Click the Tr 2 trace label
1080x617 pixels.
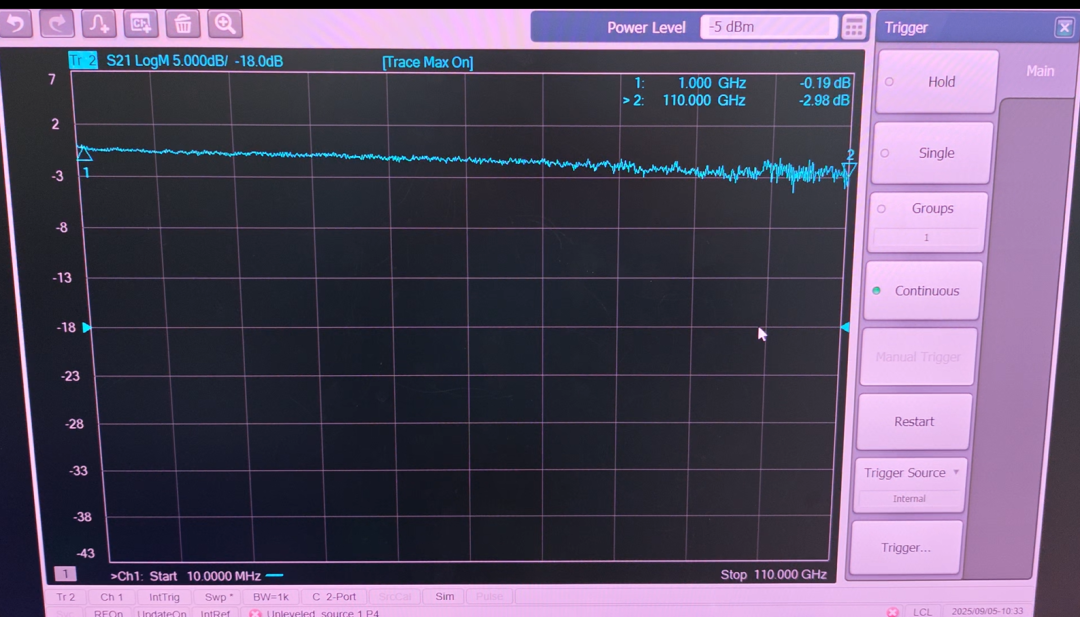coord(83,61)
